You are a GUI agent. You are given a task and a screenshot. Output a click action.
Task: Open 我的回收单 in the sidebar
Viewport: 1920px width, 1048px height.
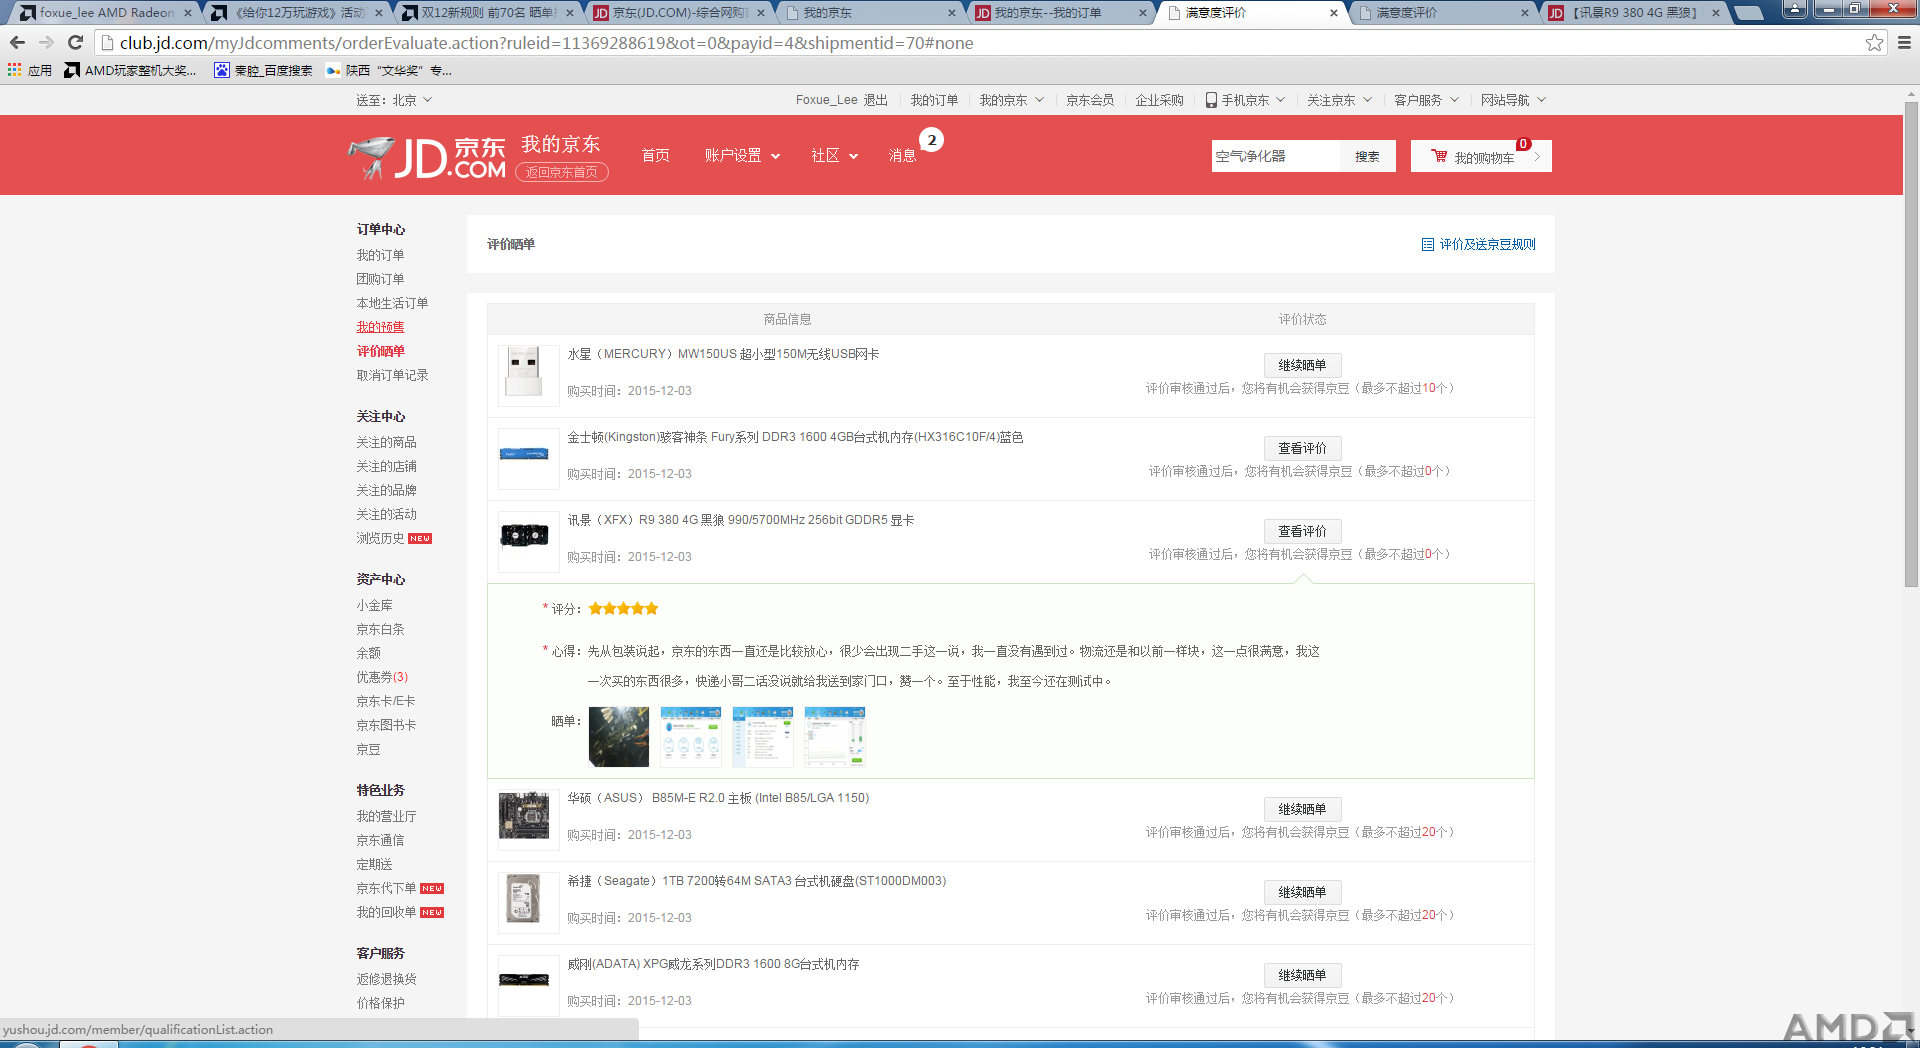click(386, 912)
